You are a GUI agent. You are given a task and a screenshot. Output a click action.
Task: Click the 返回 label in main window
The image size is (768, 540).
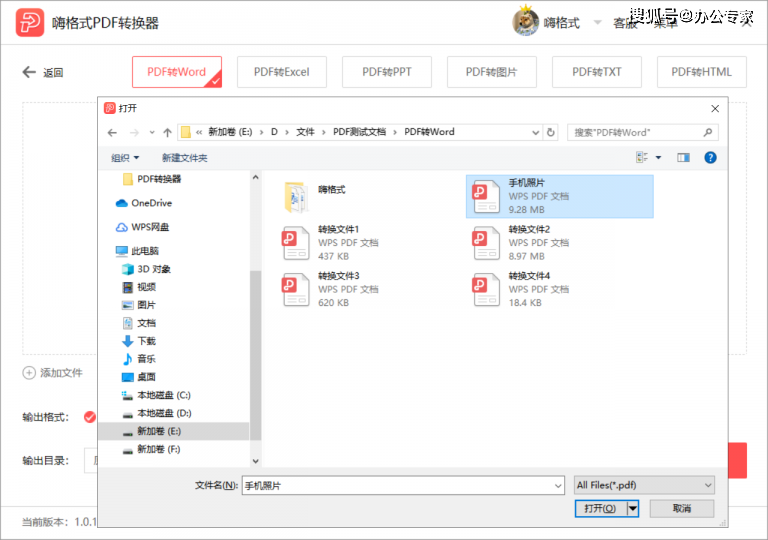pyautogui.click(x=53, y=73)
